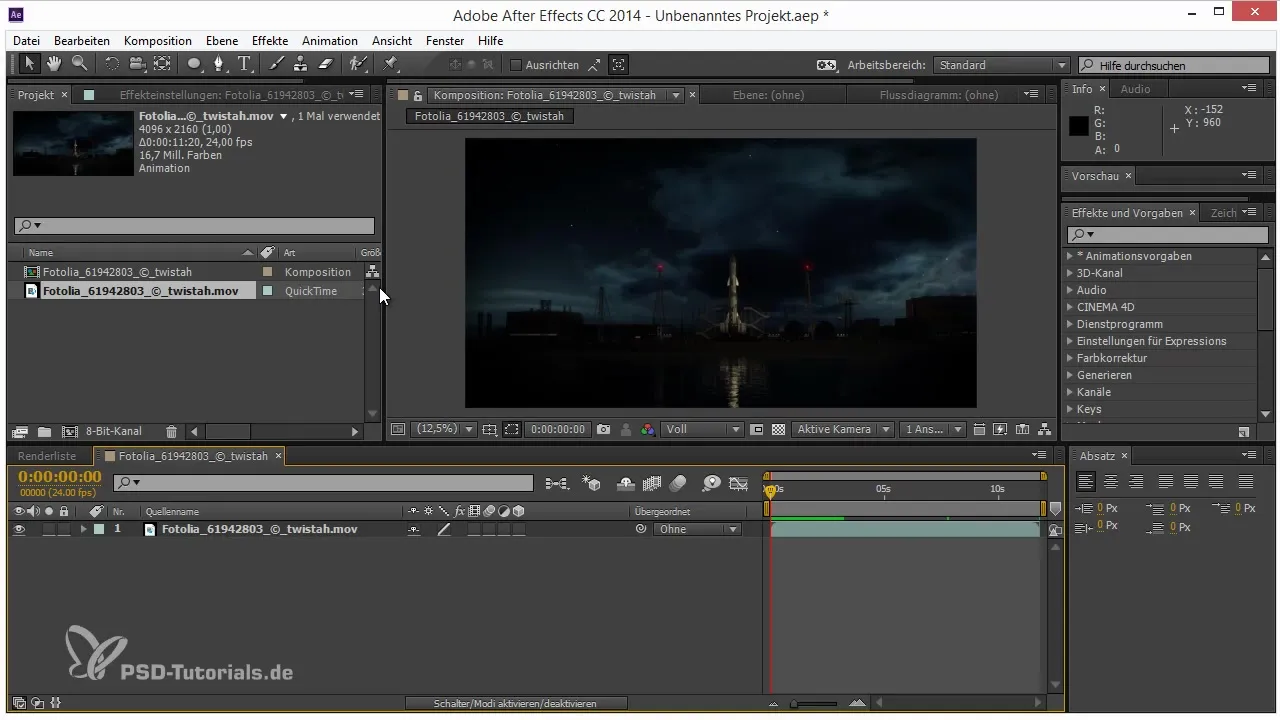Image resolution: width=1280 pixels, height=720 pixels.
Task: Toggle the transparency grid in viewer
Action: [778, 429]
